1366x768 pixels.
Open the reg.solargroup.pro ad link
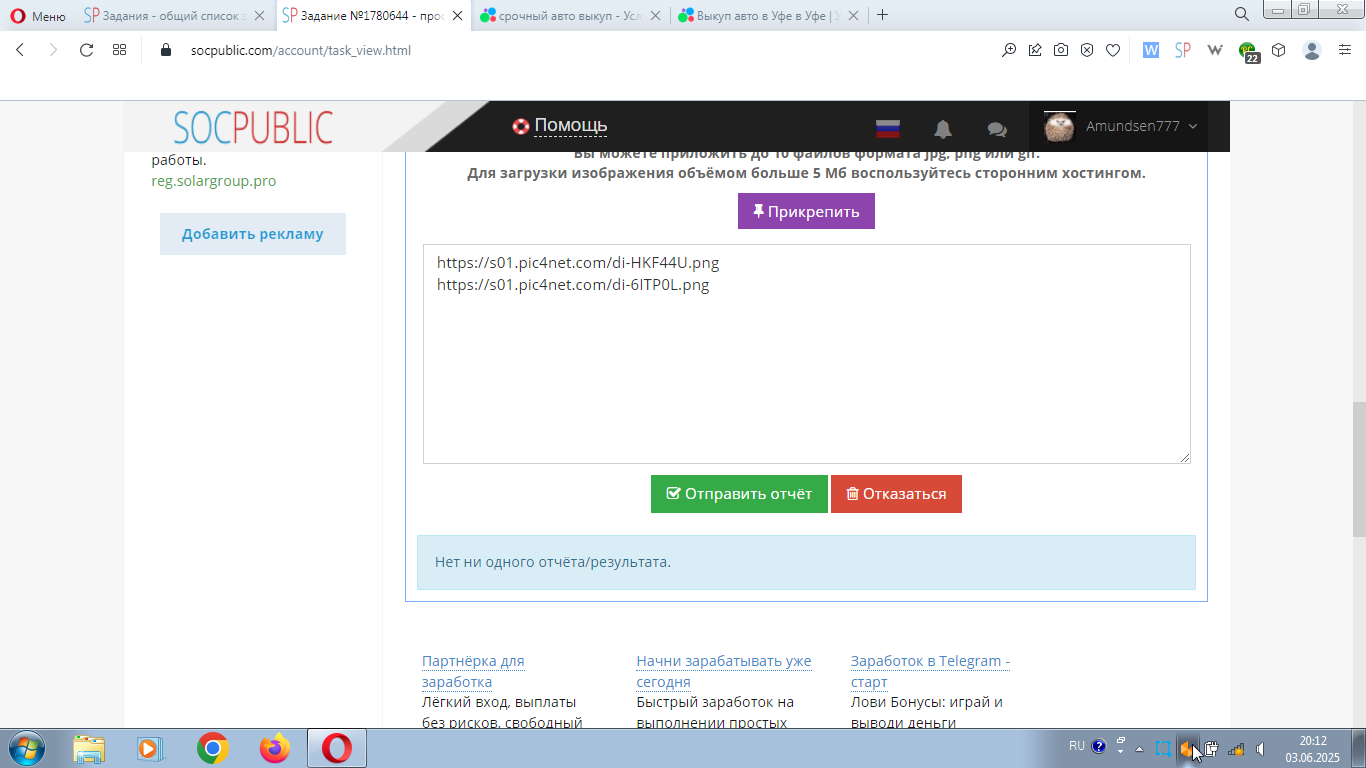click(214, 181)
